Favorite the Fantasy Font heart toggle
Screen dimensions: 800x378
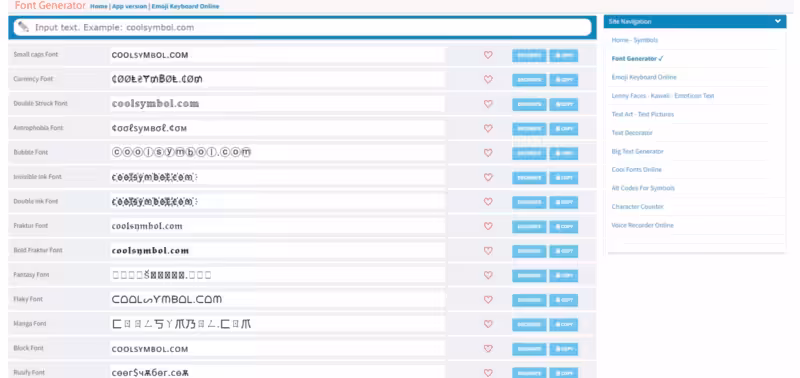[488, 275]
